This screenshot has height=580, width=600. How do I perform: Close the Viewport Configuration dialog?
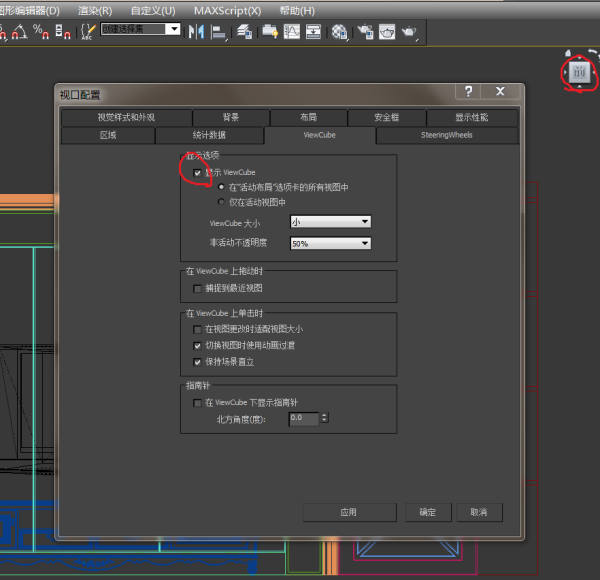coord(500,91)
